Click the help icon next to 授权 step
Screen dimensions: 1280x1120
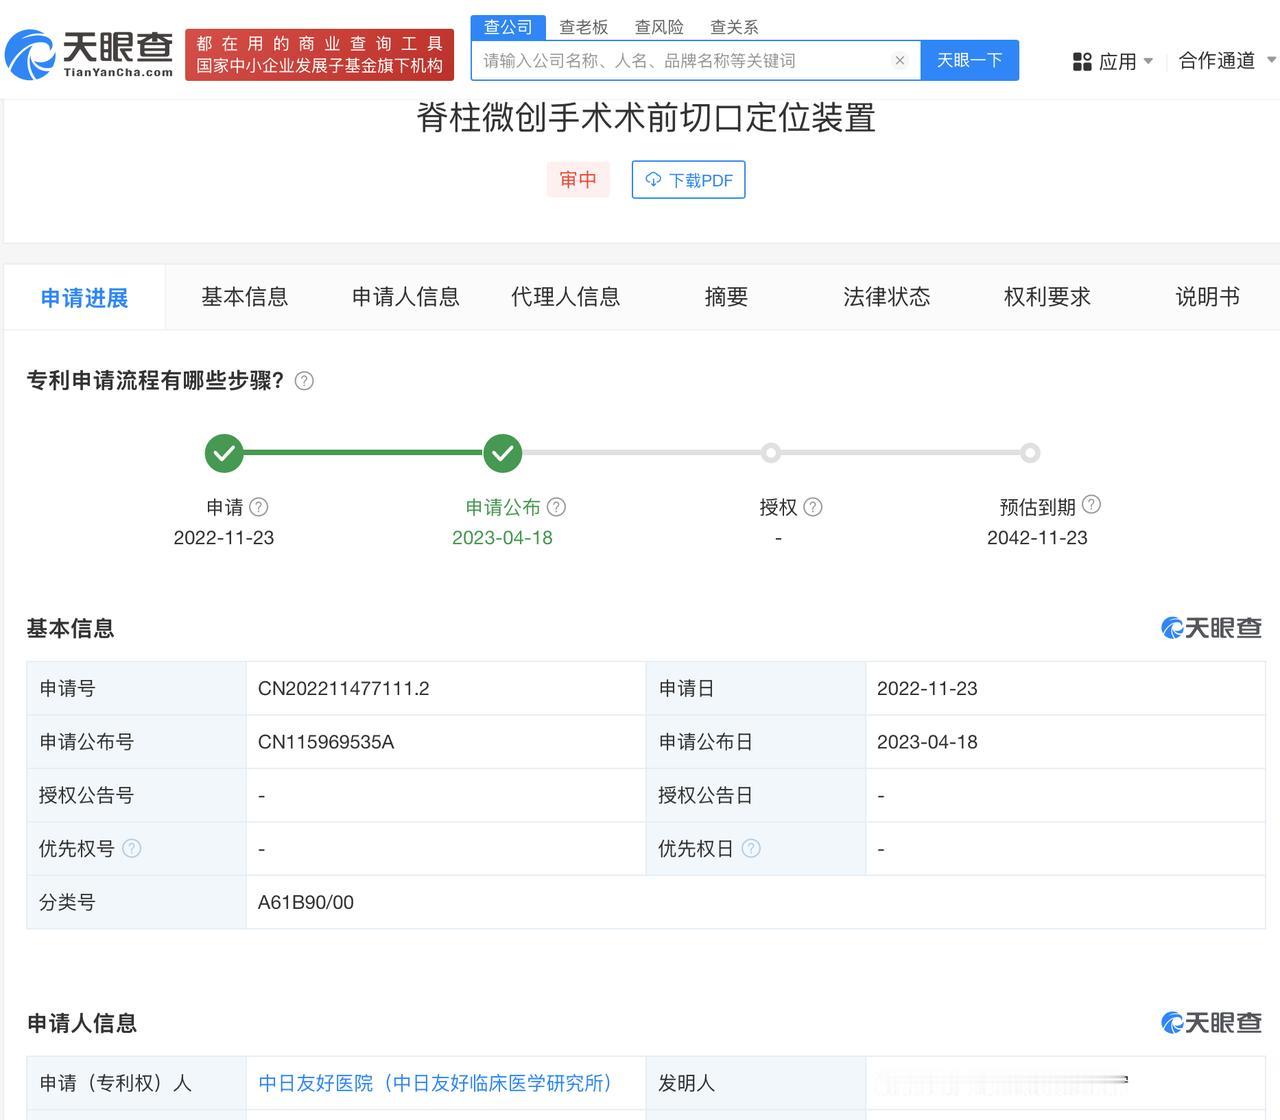pyautogui.click(x=813, y=507)
